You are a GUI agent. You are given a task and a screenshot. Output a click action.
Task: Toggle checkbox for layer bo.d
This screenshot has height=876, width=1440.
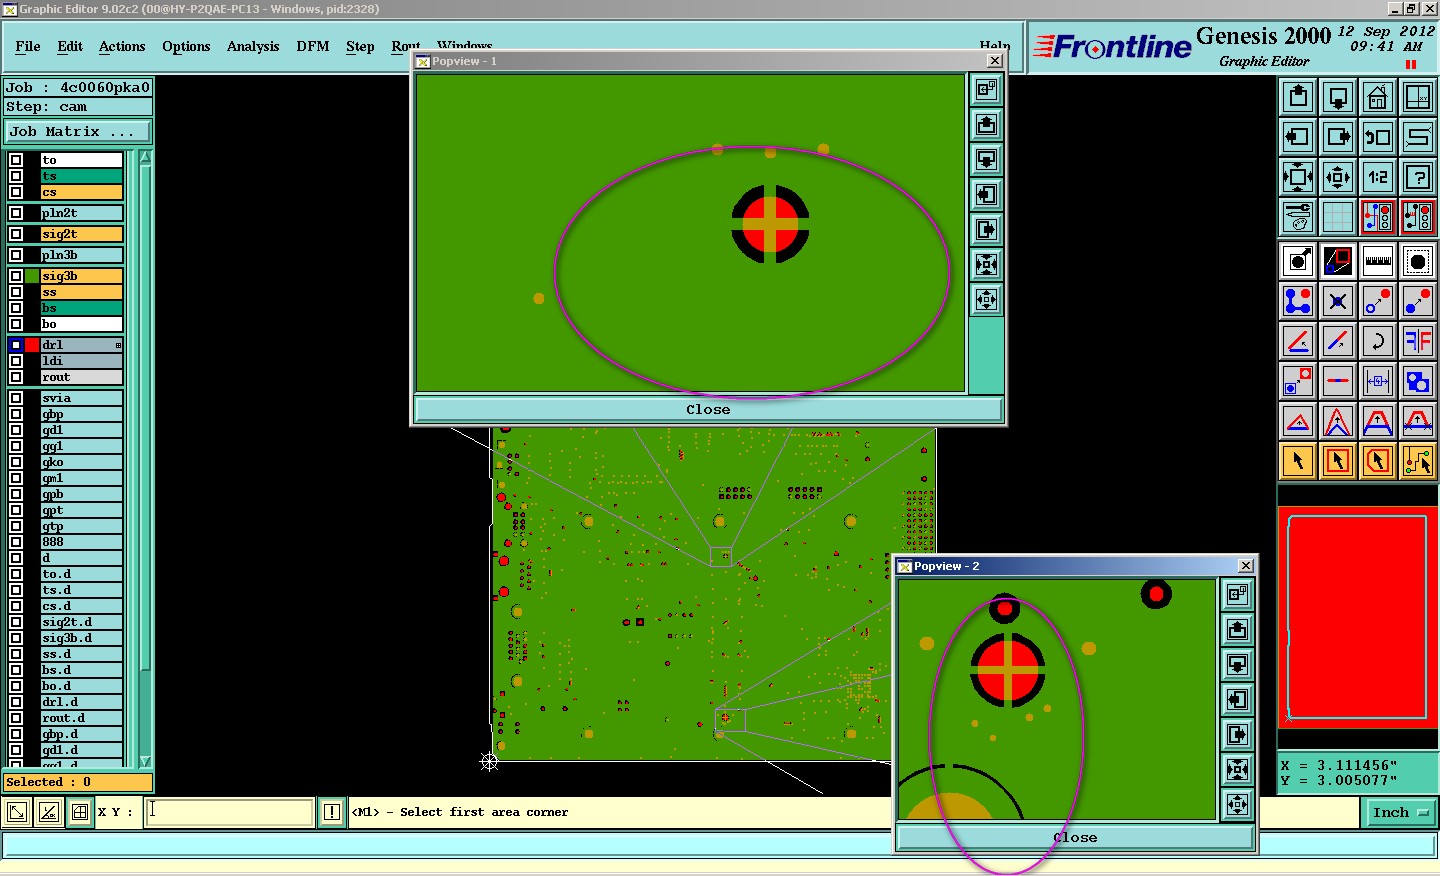pos(16,686)
